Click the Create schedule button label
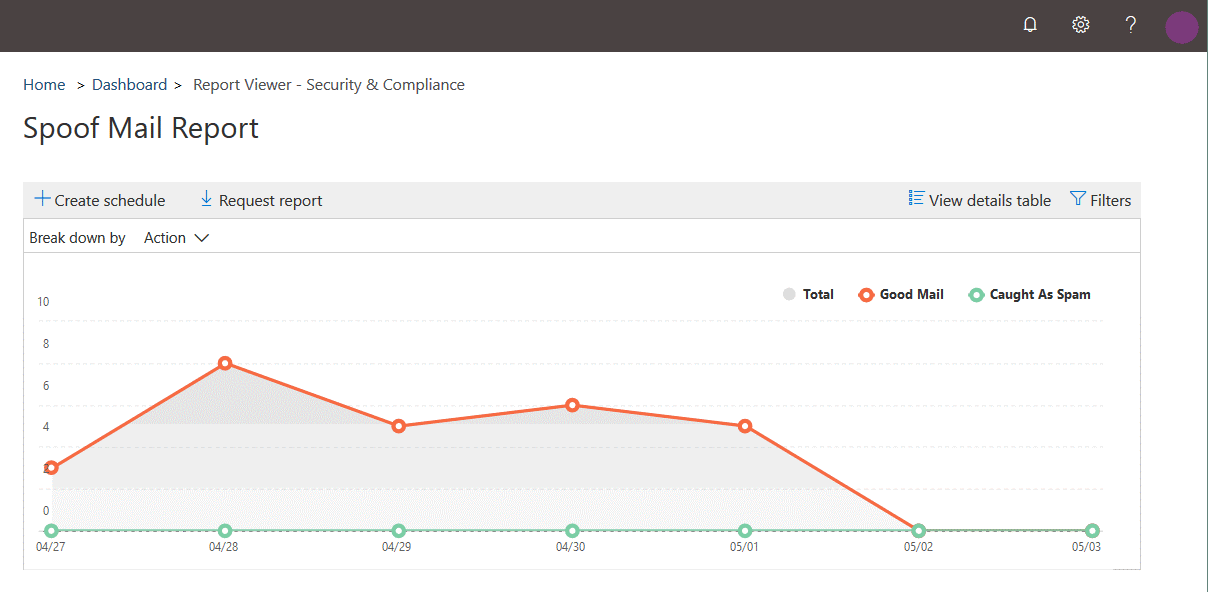 click(x=110, y=201)
